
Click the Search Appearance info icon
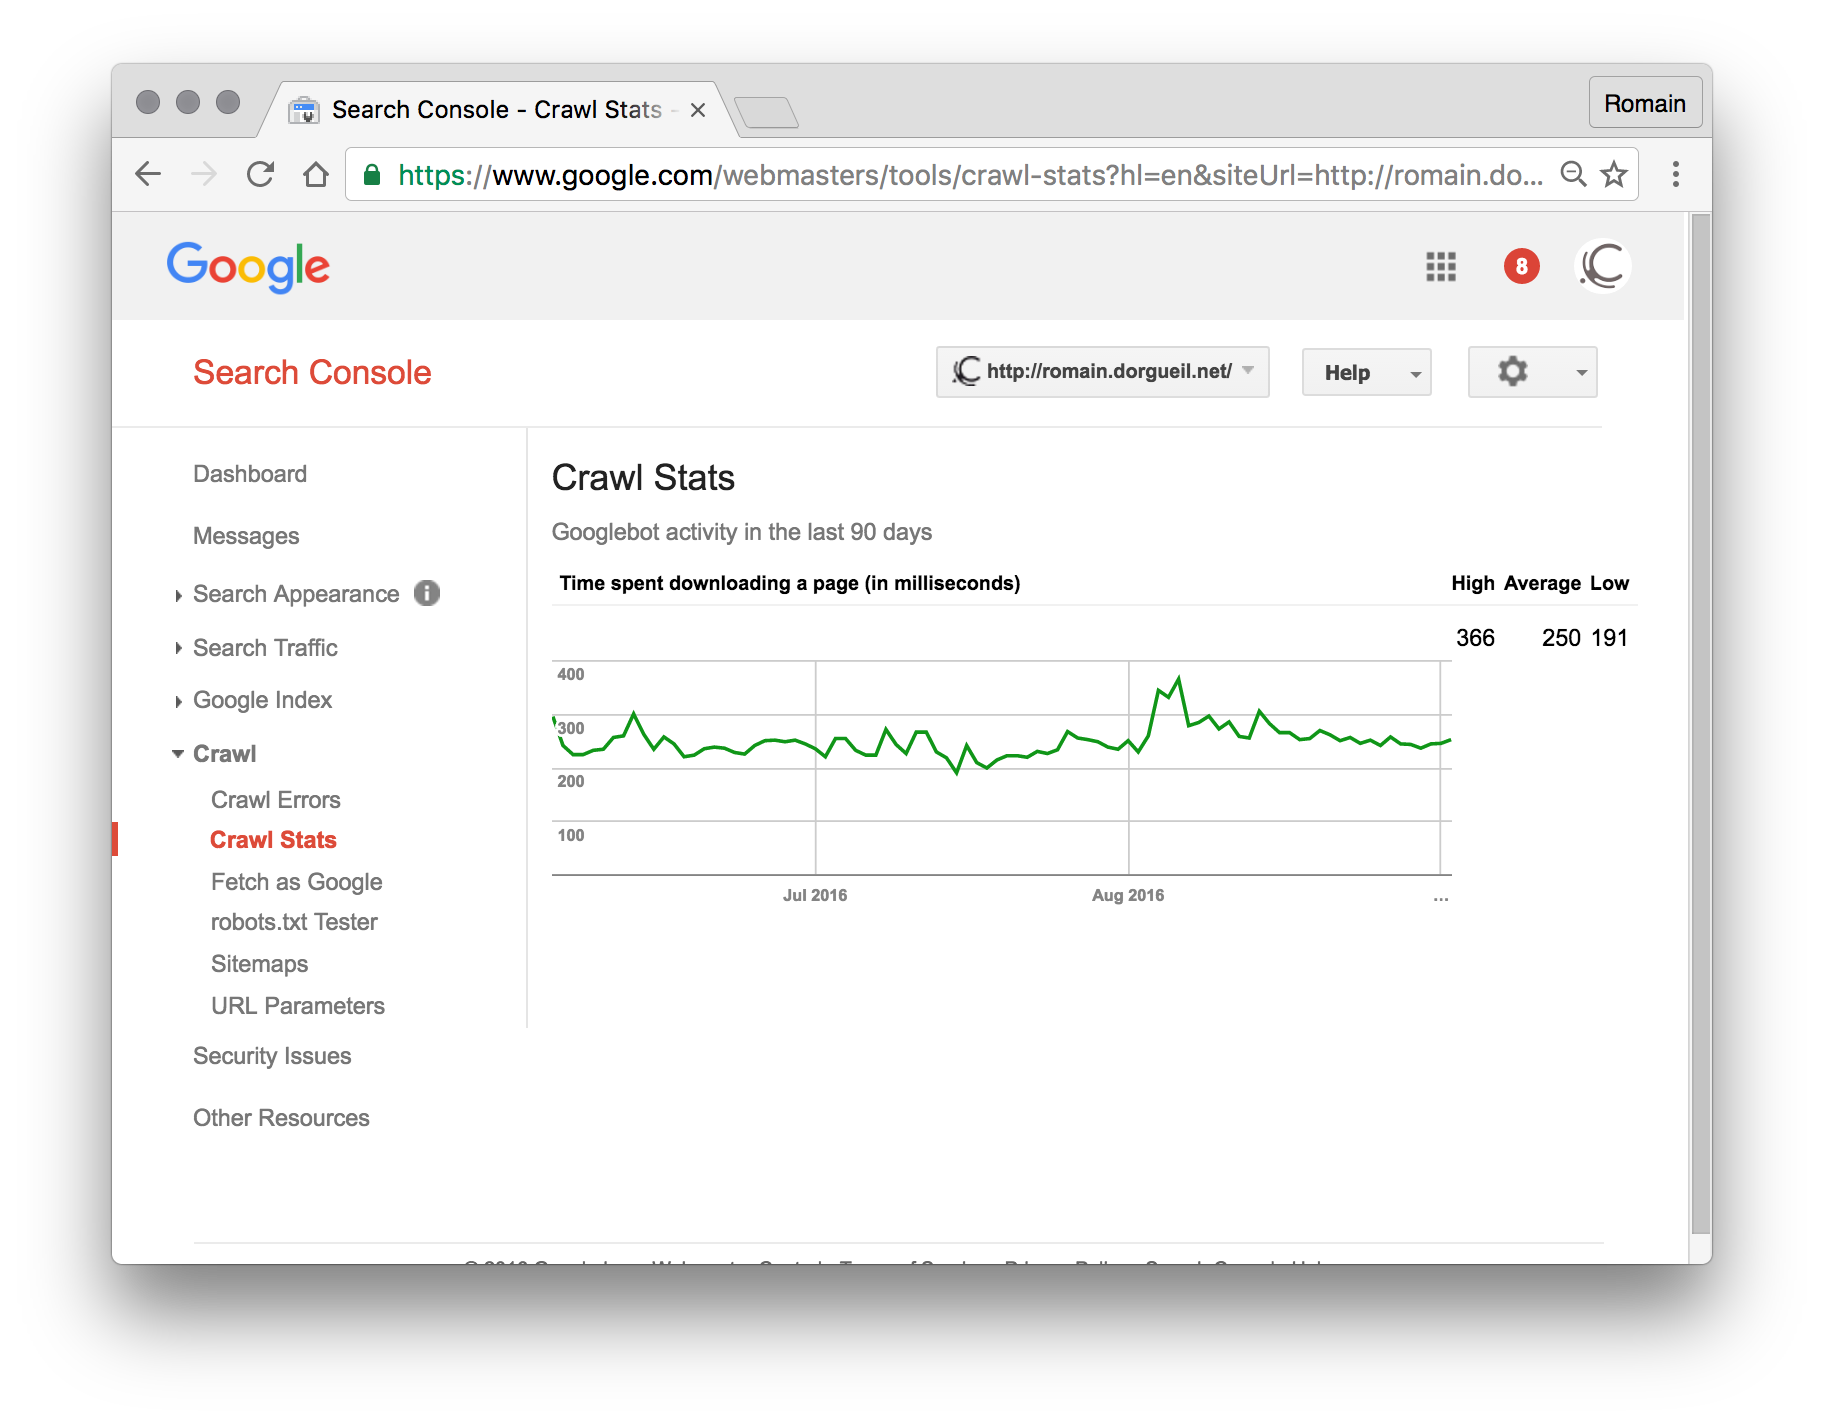[428, 593]
